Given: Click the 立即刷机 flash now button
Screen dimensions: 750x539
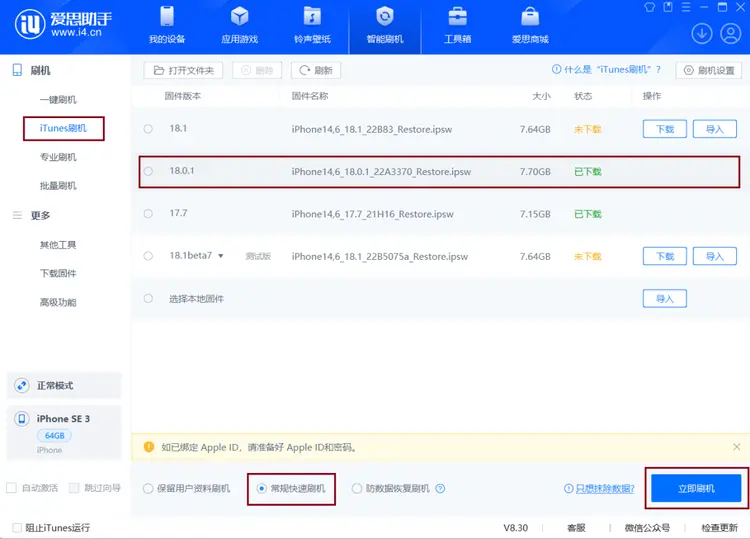Looking at the screenshot, I should point(696,488).
